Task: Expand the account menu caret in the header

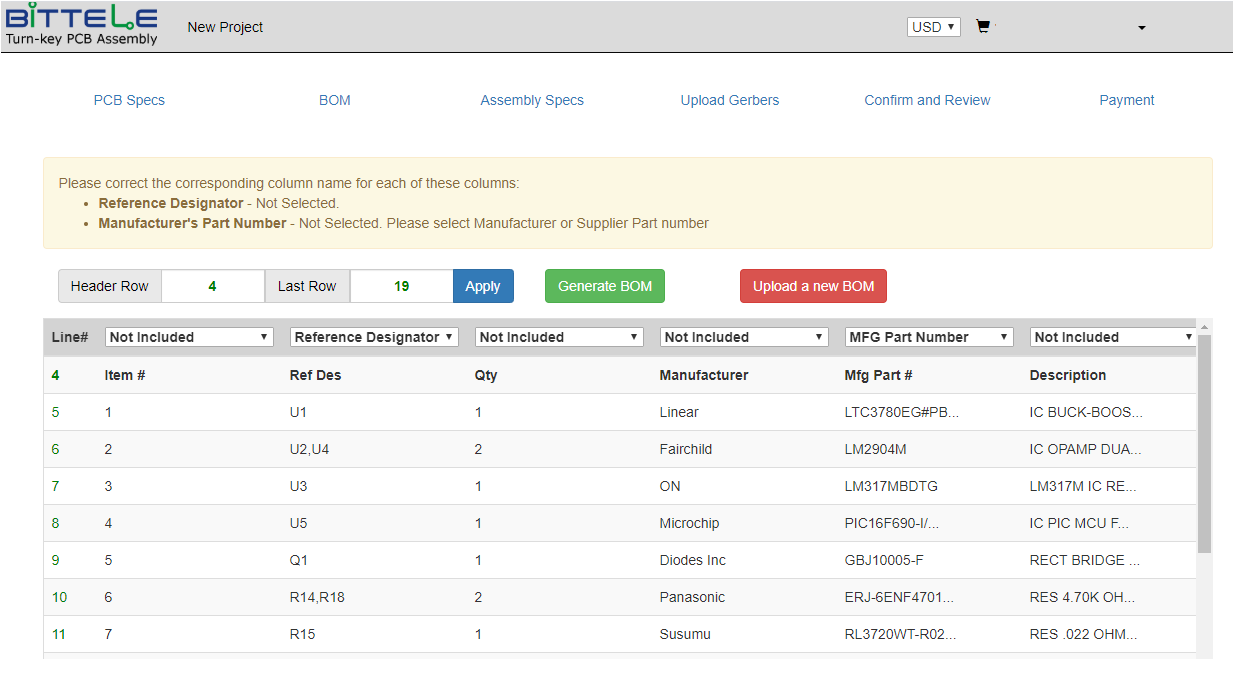Action: pos(1142,28)
